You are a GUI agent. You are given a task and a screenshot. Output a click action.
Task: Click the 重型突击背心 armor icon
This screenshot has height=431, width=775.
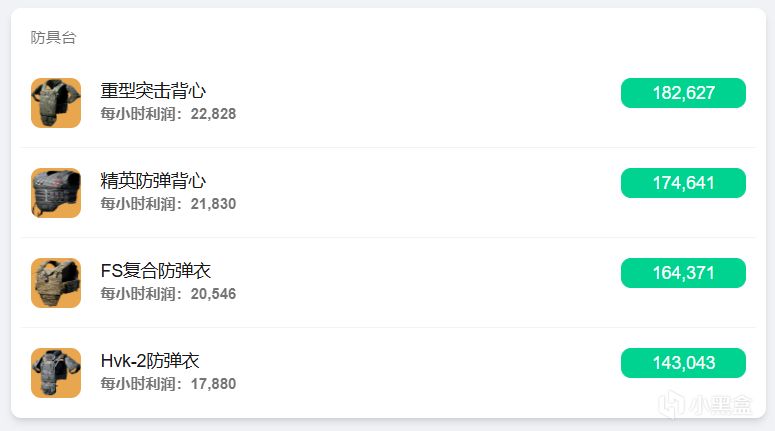pyautogui.click(x=56, y=103)
